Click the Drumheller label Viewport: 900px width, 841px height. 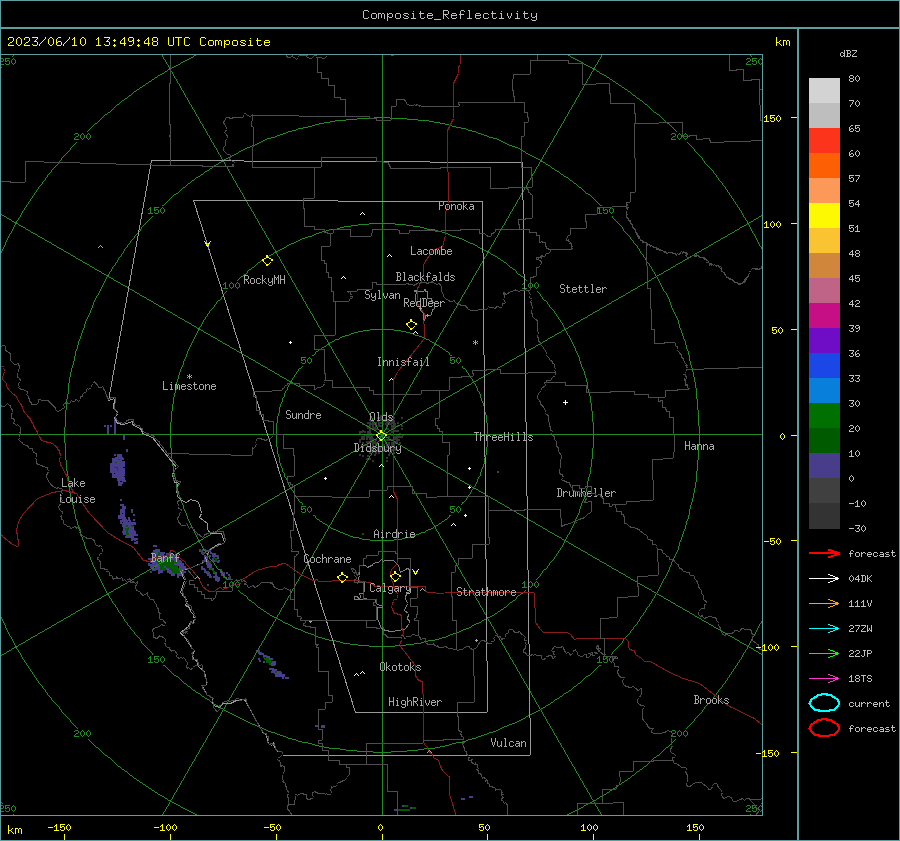coord(586,493)
